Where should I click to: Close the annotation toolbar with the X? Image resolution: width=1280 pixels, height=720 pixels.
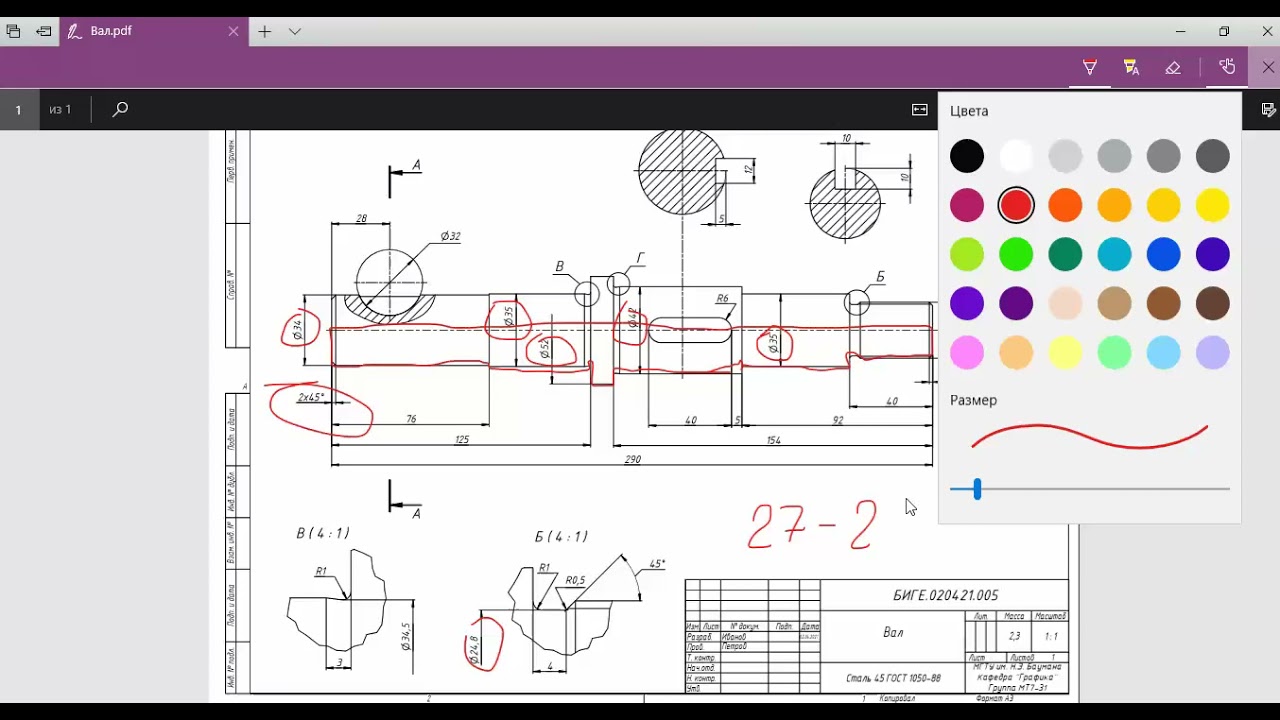click(x=1268, y=67)
